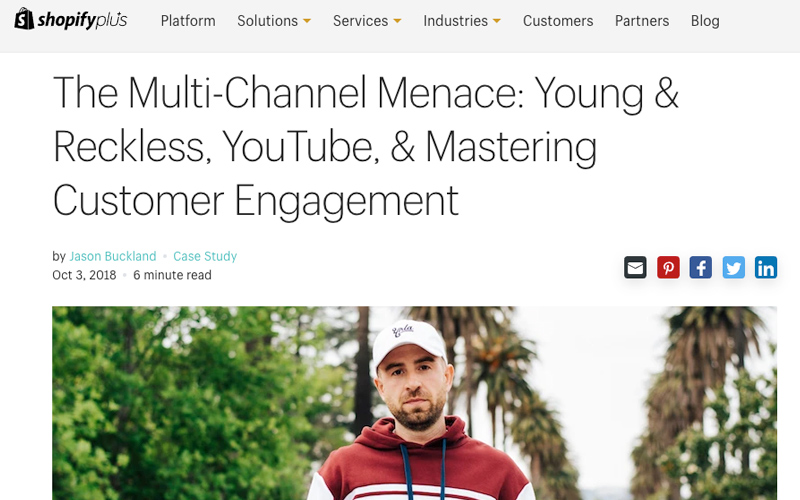Go to the Customers page
This screenshot has height=500, width=800.
pos(558,21)
